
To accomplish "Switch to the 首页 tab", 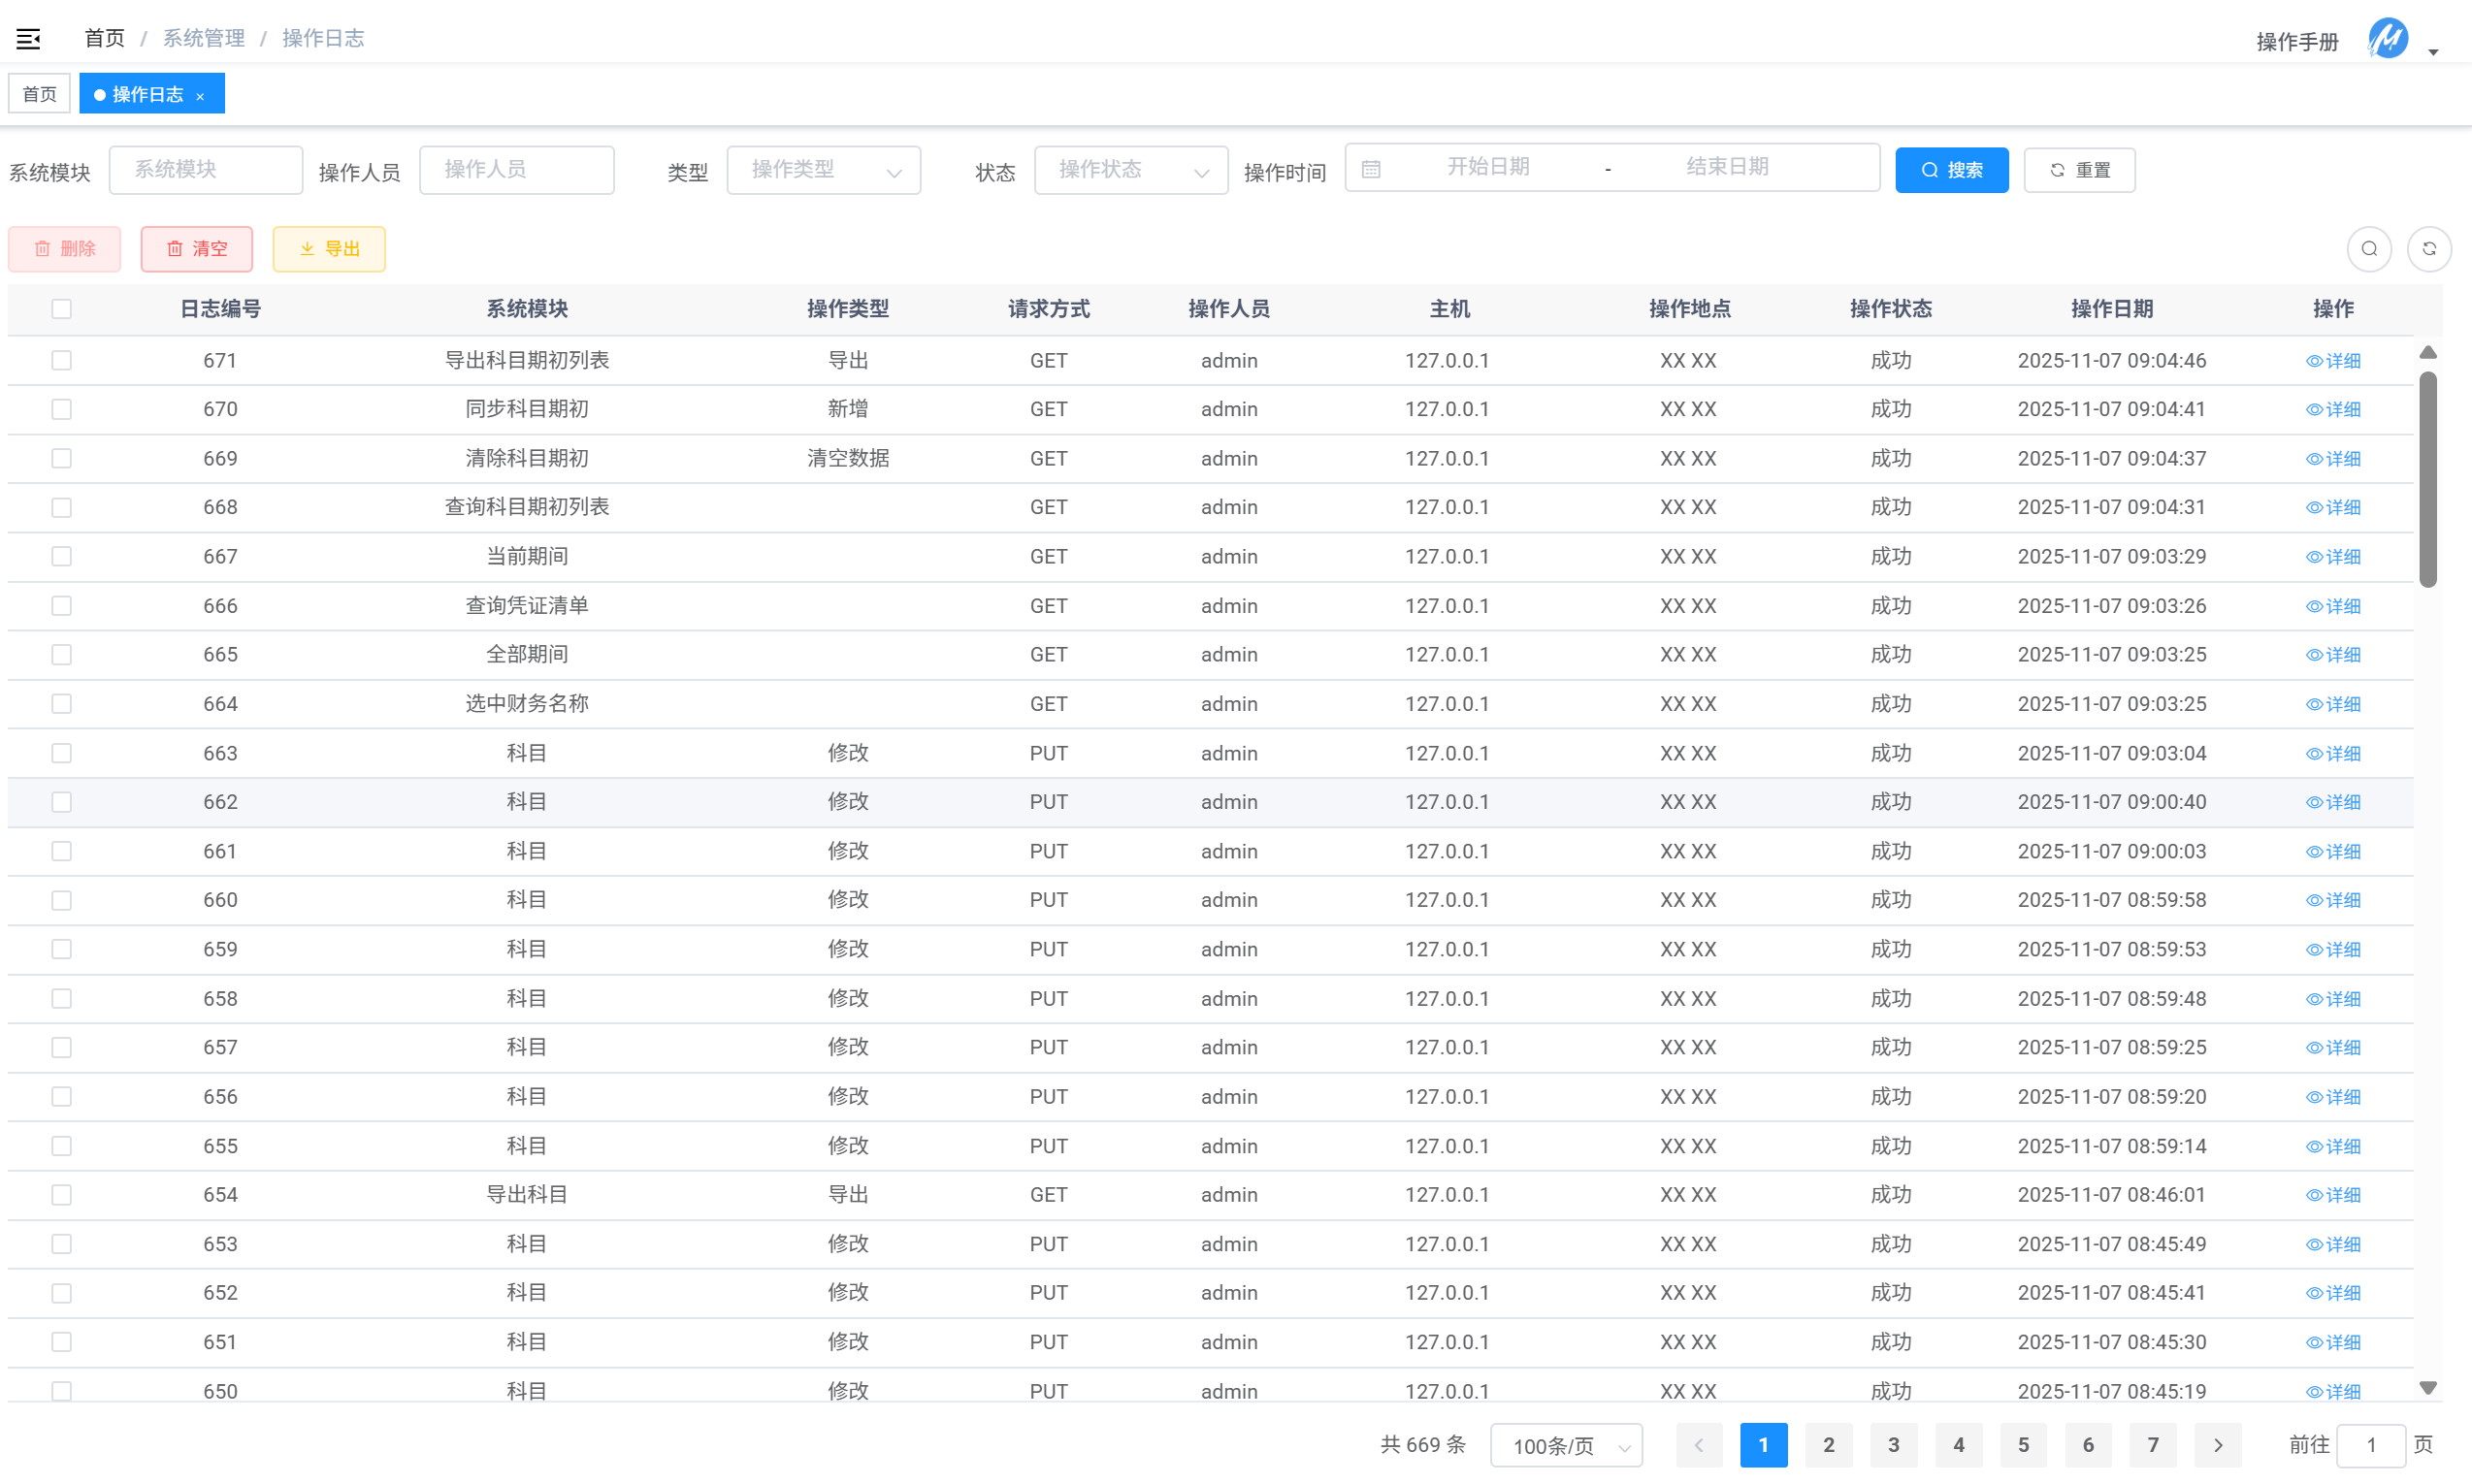I will point(40,94).
